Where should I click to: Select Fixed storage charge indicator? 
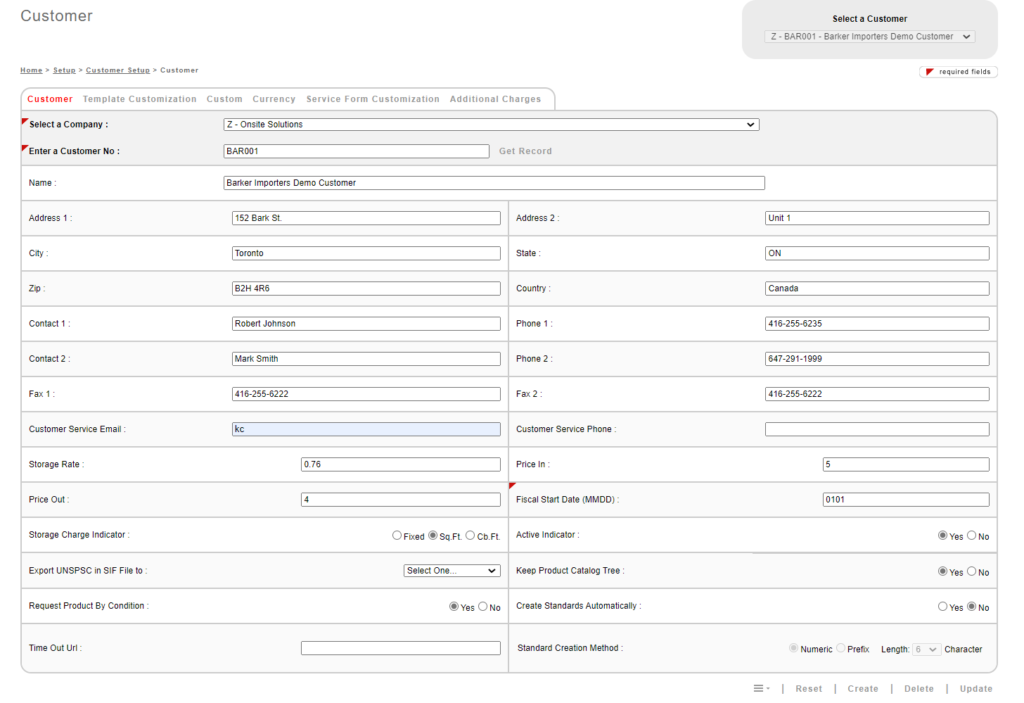396,535
